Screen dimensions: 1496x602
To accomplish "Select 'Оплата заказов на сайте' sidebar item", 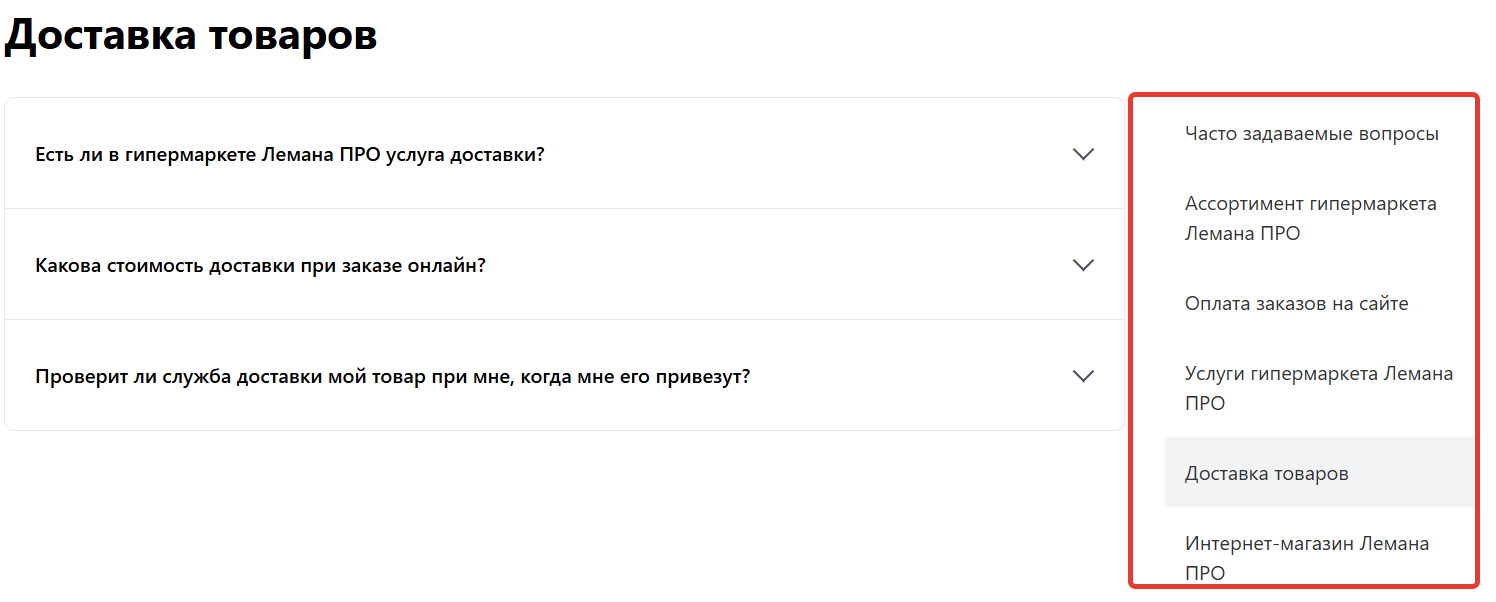I will pyautogui.click(x=1296, y=303).
